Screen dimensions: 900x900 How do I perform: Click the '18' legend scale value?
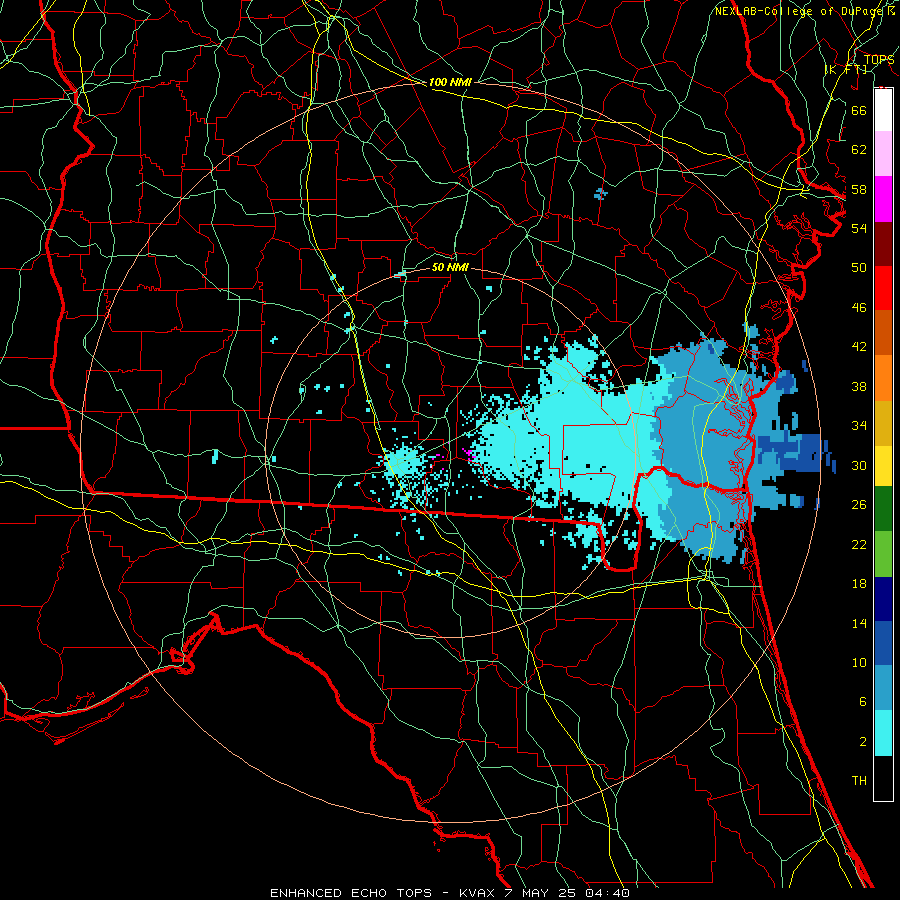(x=859, y=584)
